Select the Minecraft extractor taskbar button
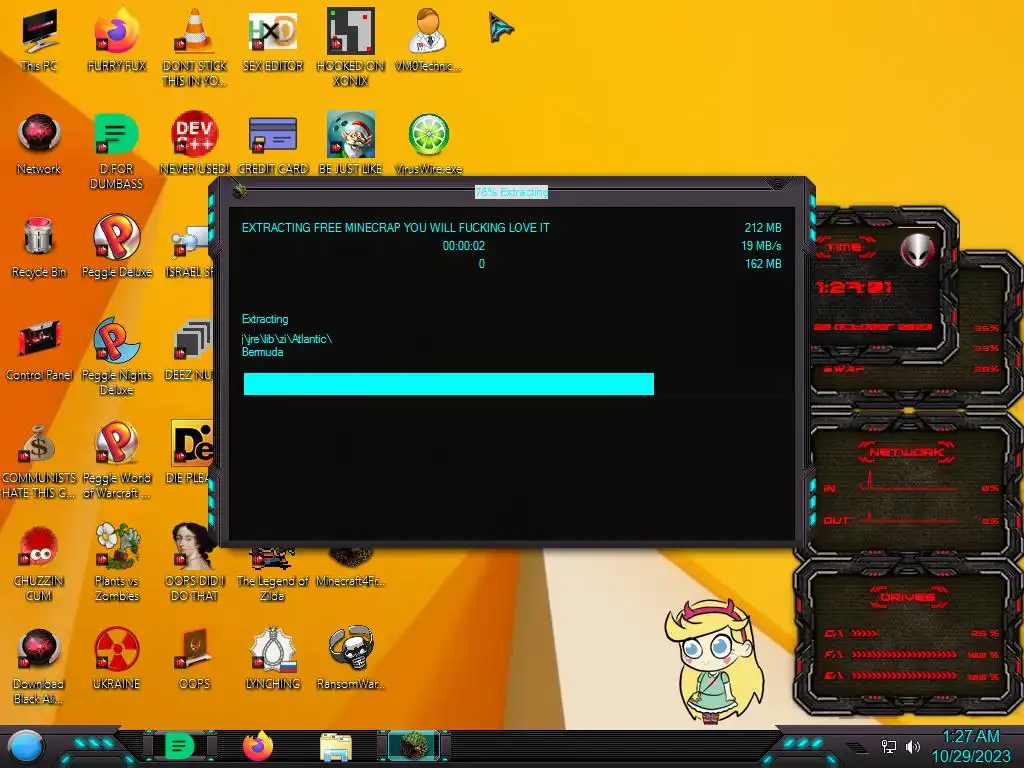 coord(414,746)
